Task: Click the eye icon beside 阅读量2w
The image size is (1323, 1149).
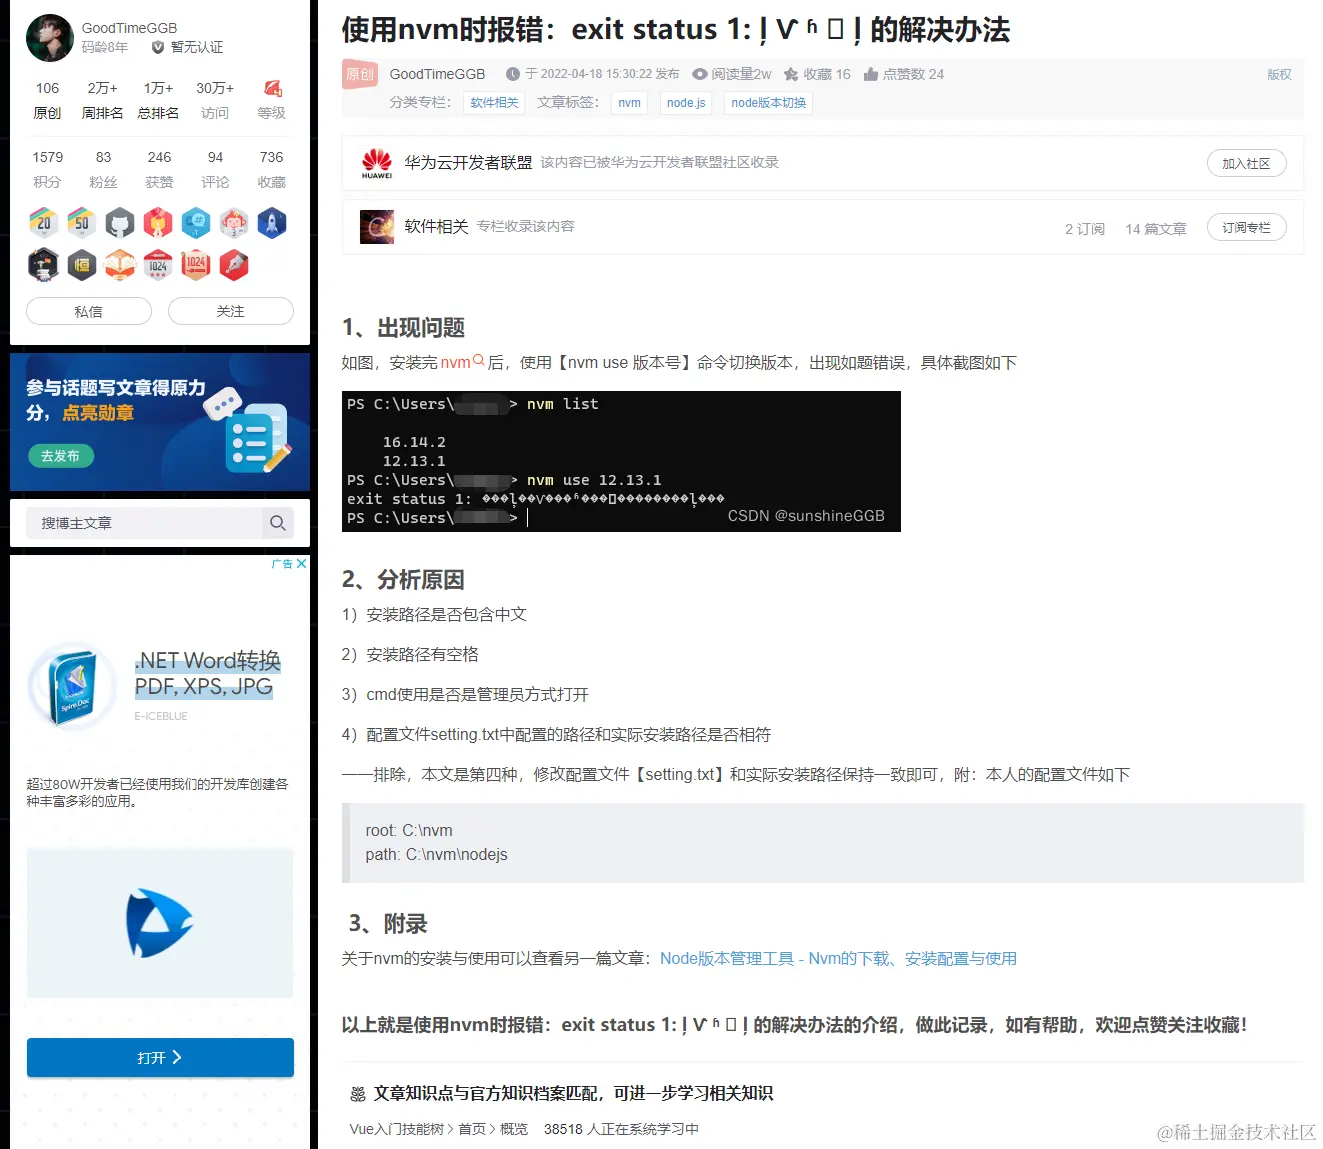Action: tap(700, 74)
